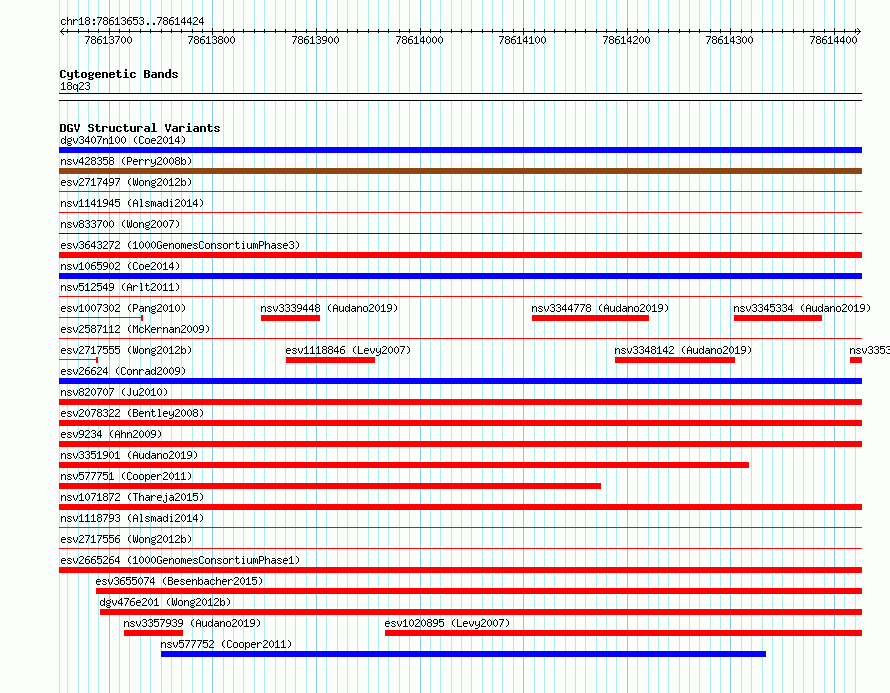This screenshot has height=693, width=890.
Task: Select the esv1118846 (Levy2007) red bar
Action: (x=330, y=360)
